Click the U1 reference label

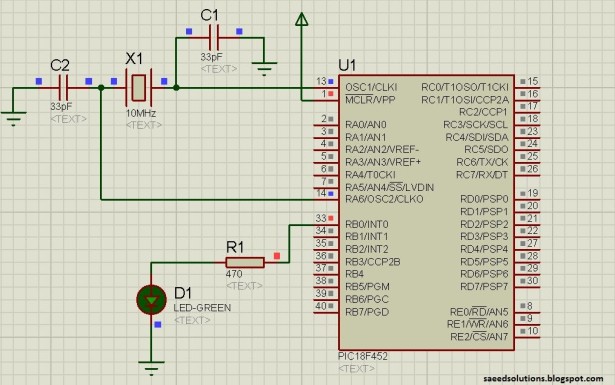click(x=348, y=65)
